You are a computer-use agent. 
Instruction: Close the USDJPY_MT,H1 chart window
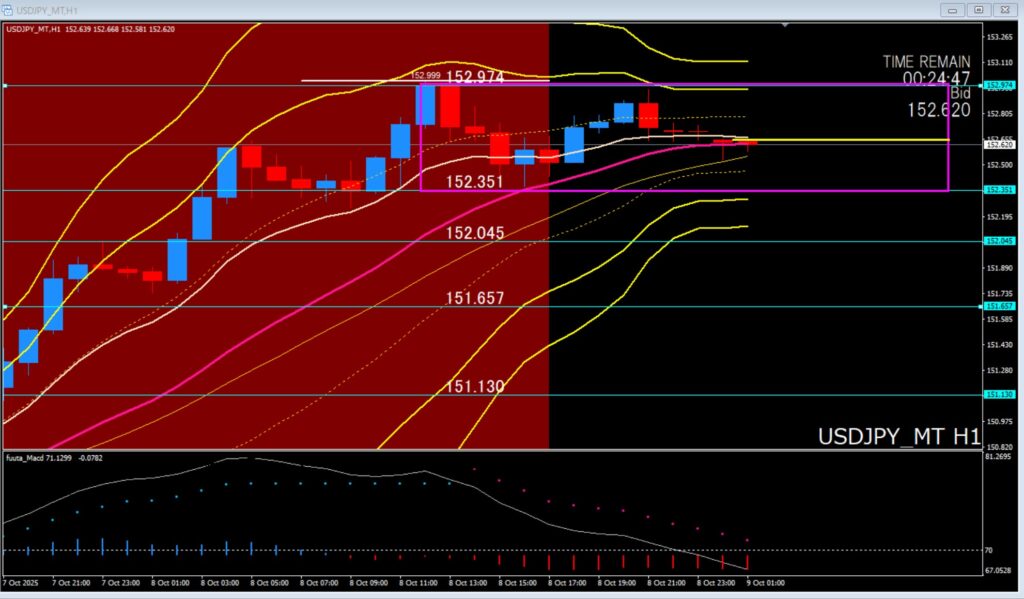pos(1004,9)
